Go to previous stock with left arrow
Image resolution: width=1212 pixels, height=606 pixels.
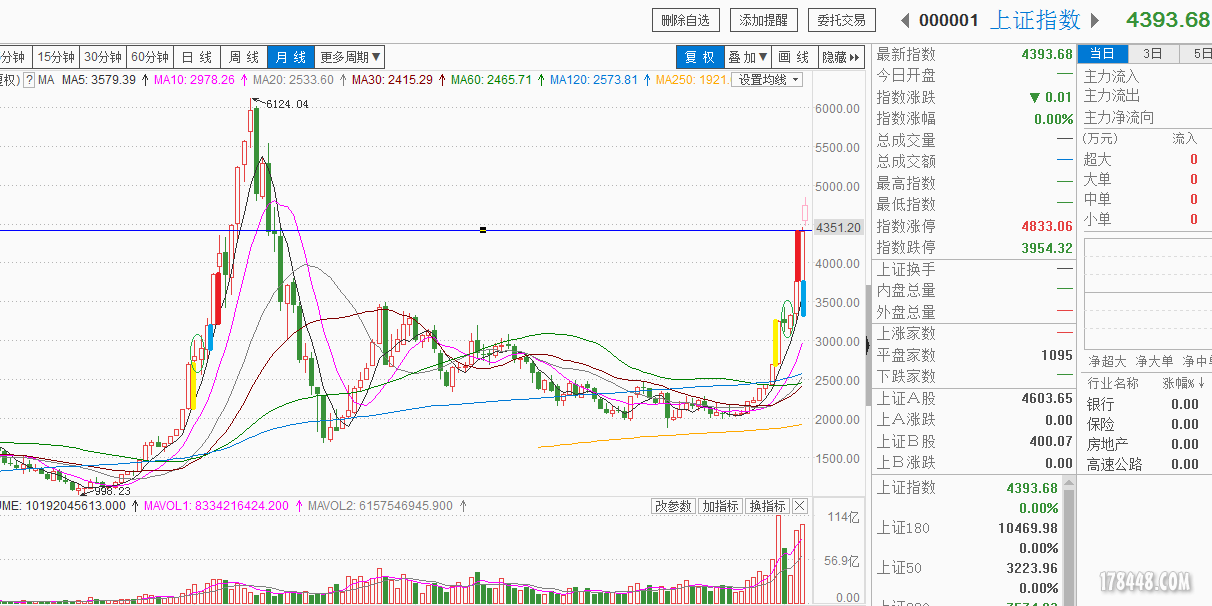pos(906,20)
